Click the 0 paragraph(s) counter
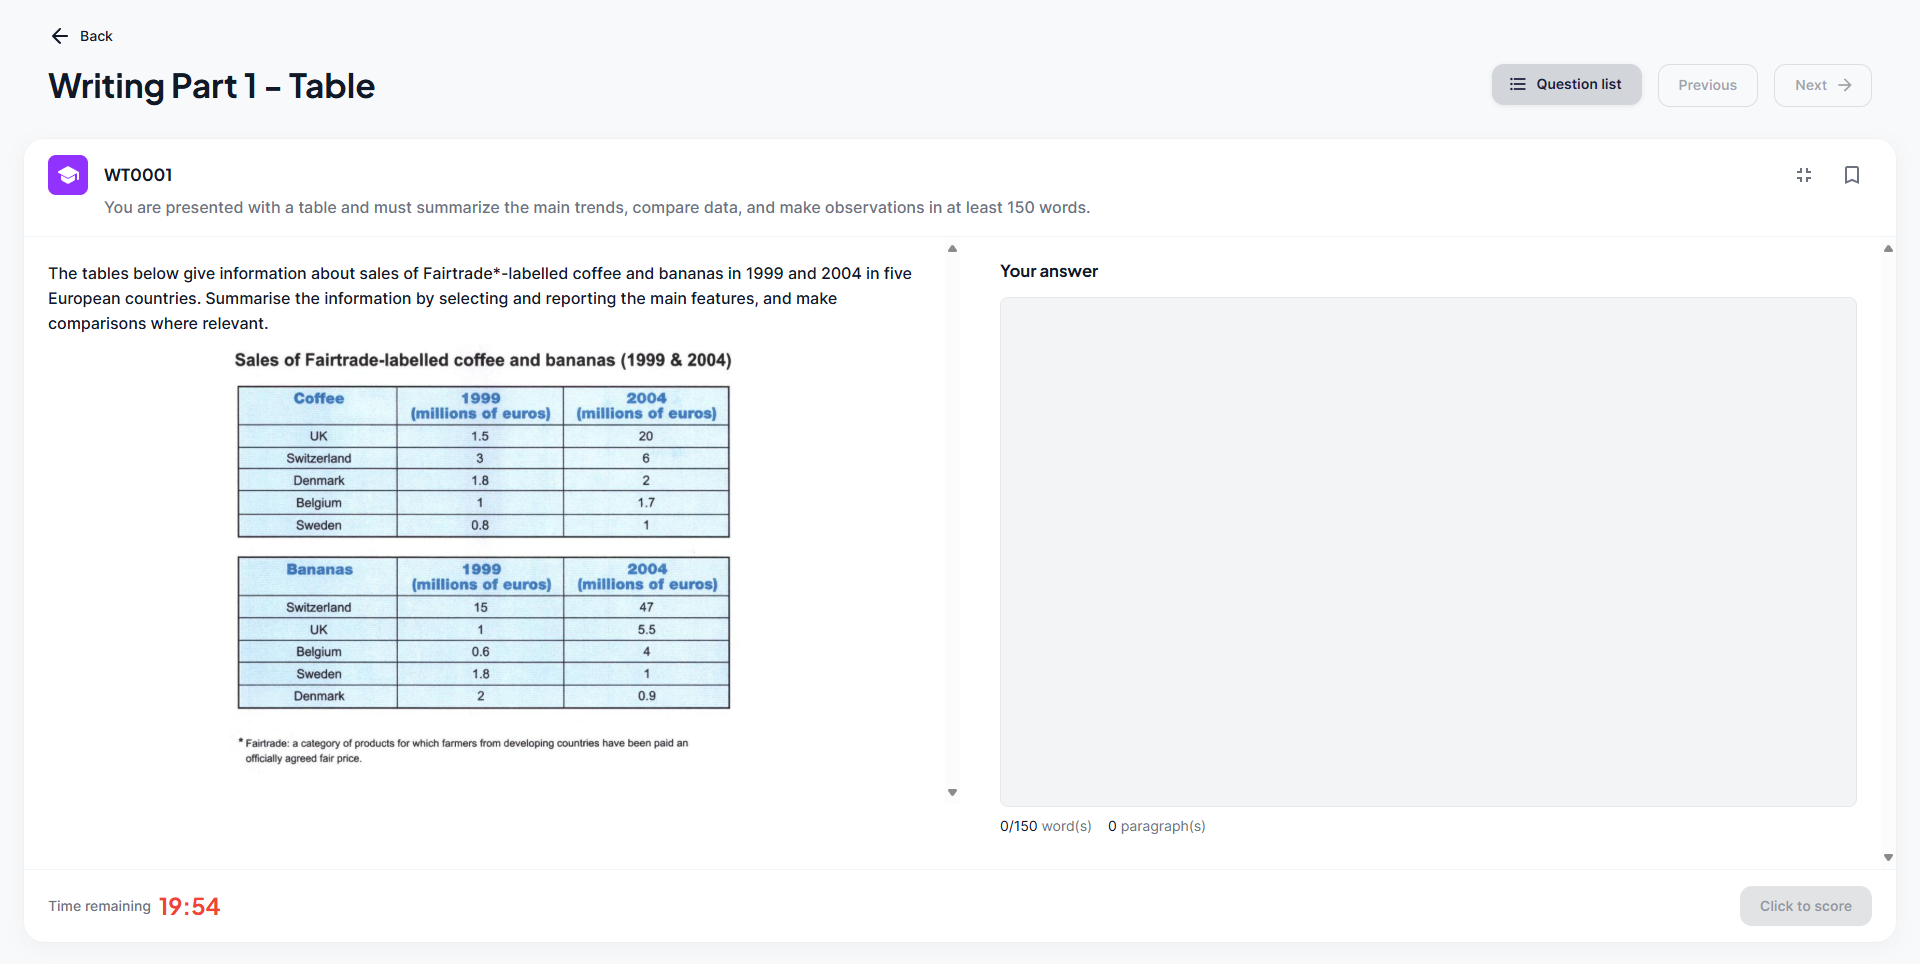Image resolution: width=1920 pixels, height=964 pixels. click(1157, 826)
